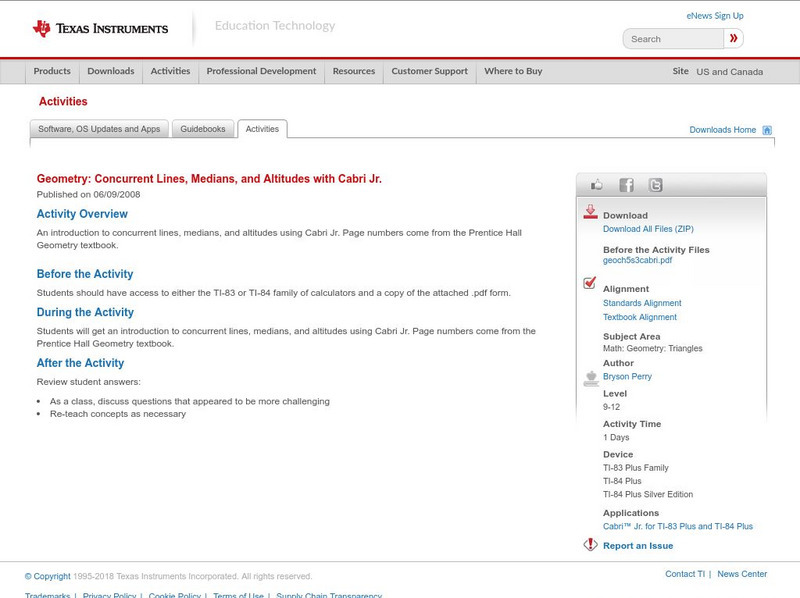The width and height of the screenshot is (800, 598).
Task: Open the Standards Alignment link
Action: (641, 303)
